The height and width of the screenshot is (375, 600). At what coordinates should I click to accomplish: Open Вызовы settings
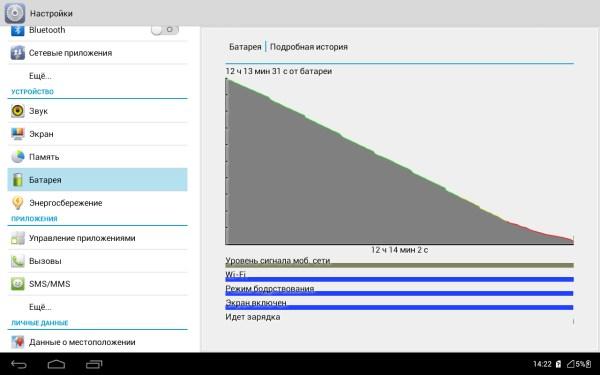pos(98,261)
